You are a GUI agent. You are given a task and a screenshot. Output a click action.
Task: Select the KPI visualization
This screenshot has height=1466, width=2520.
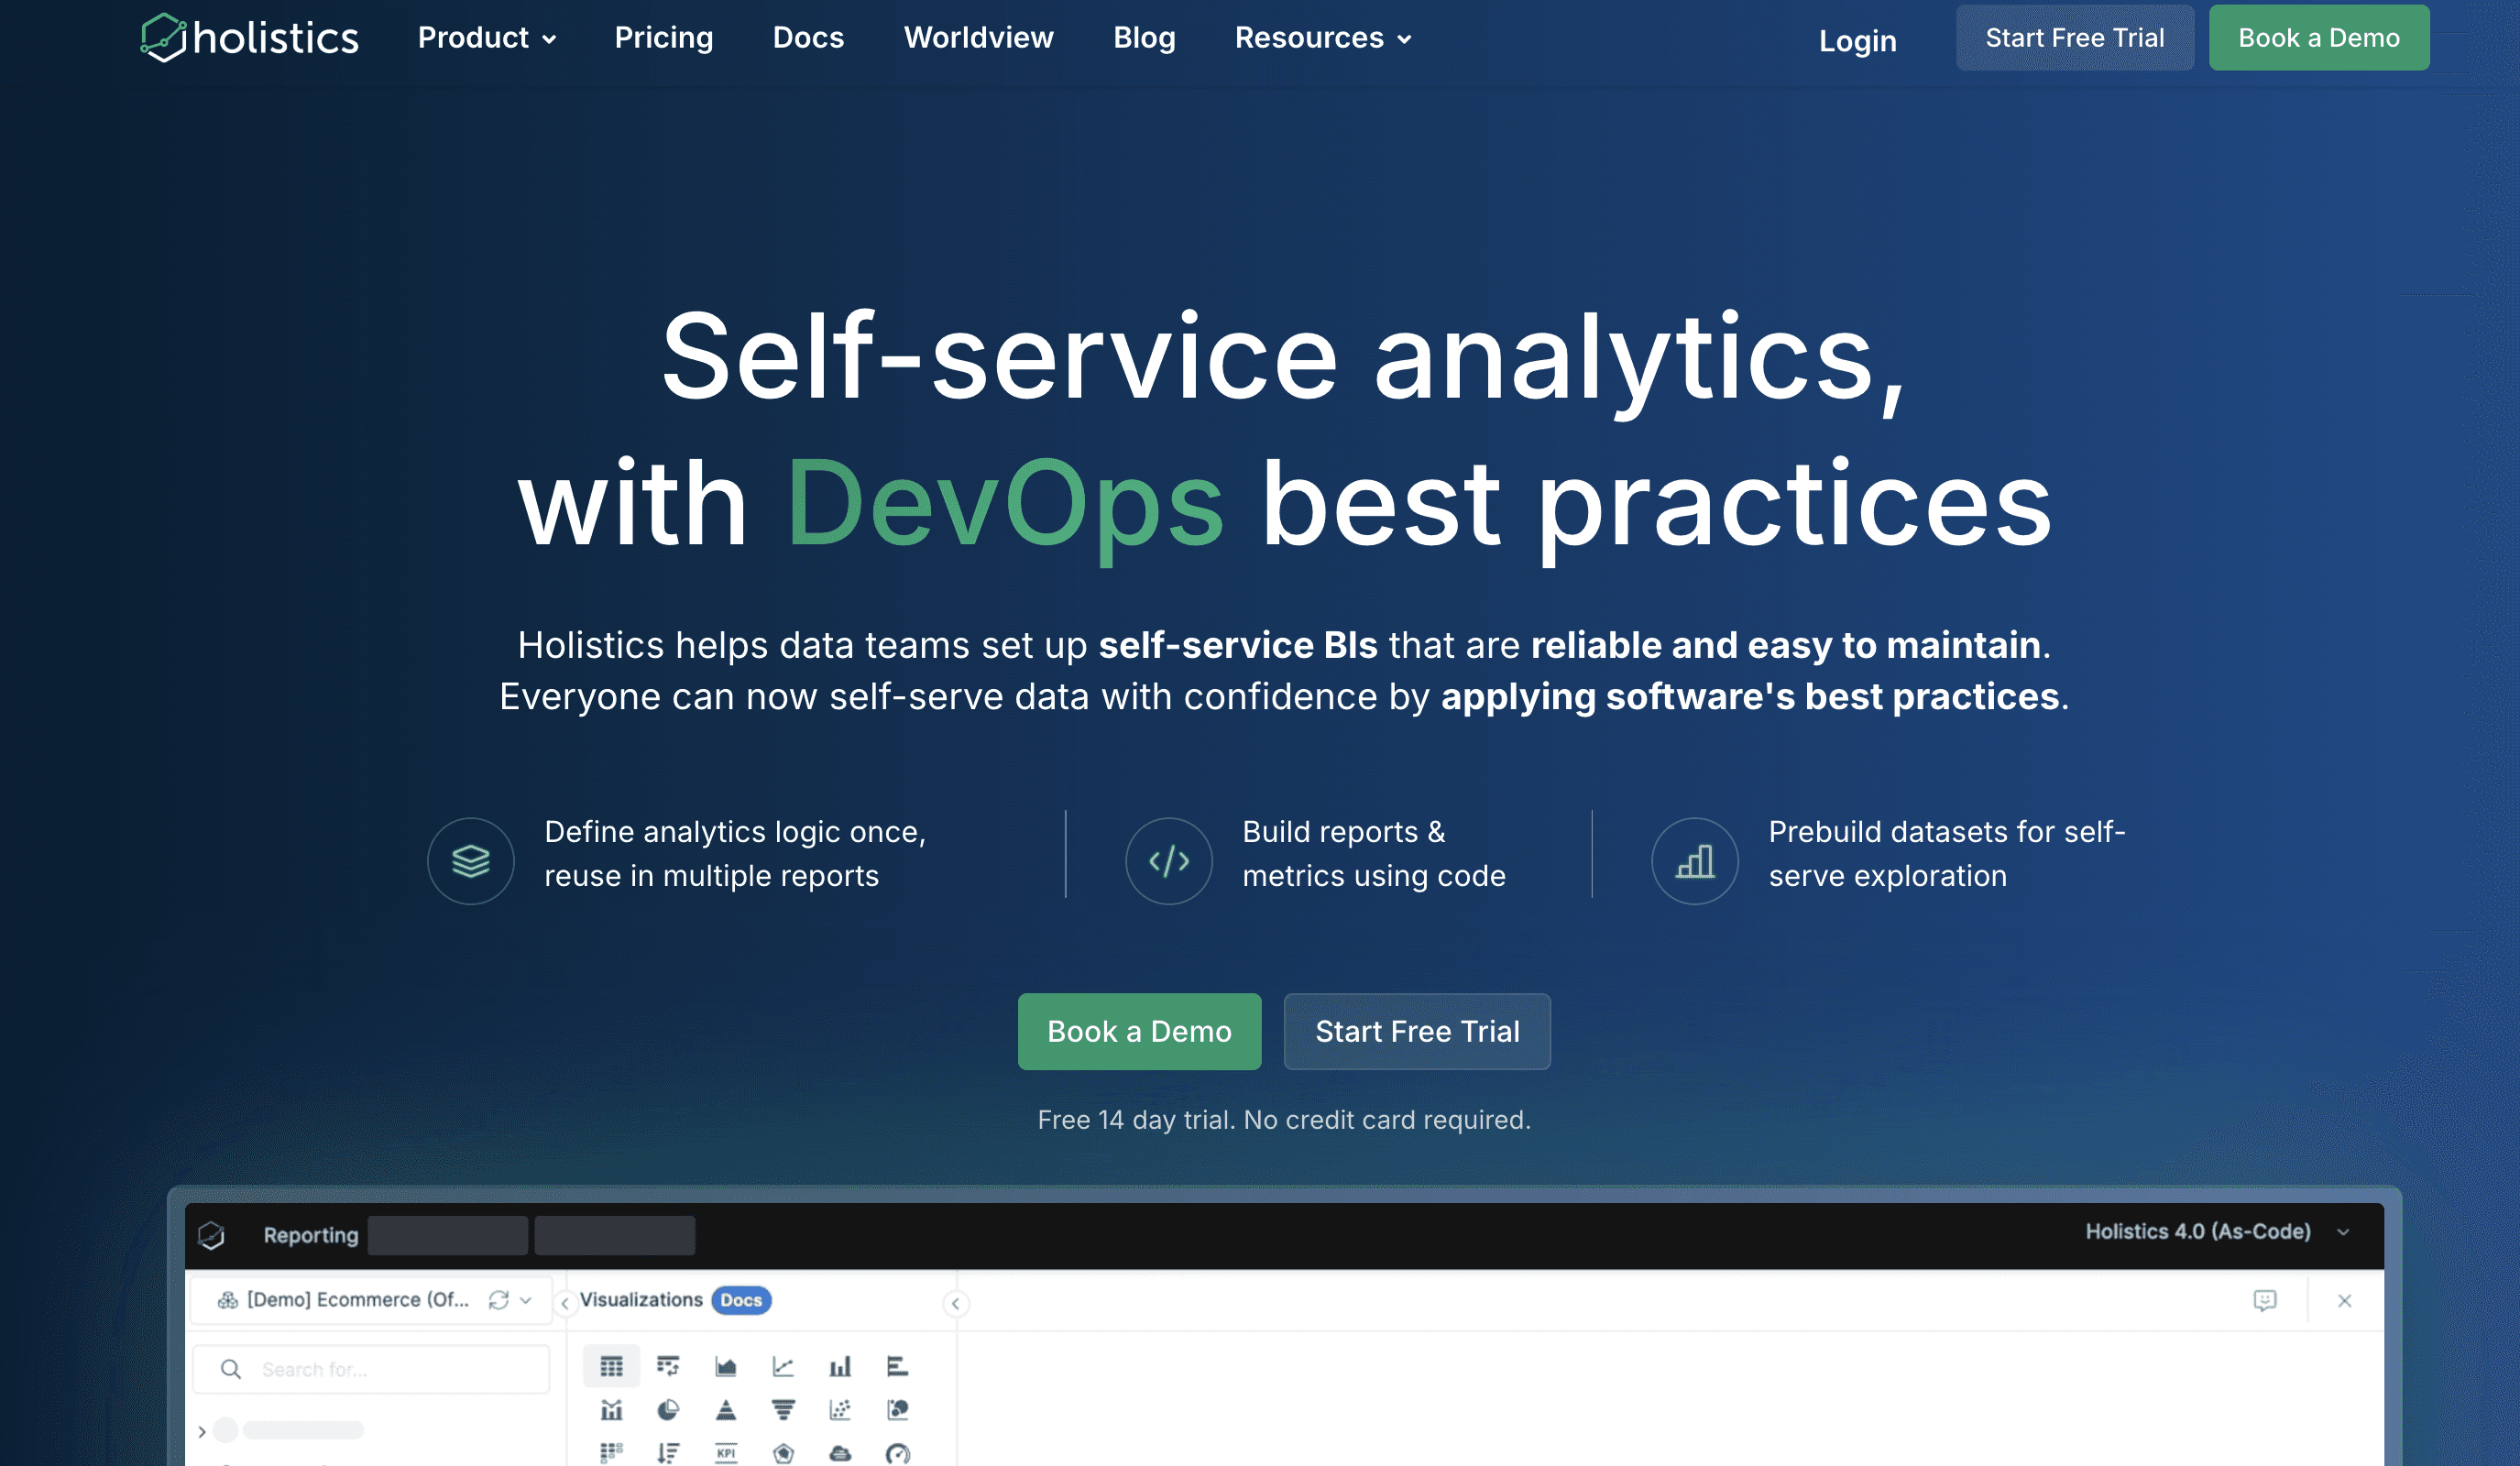pos(727,1453)
